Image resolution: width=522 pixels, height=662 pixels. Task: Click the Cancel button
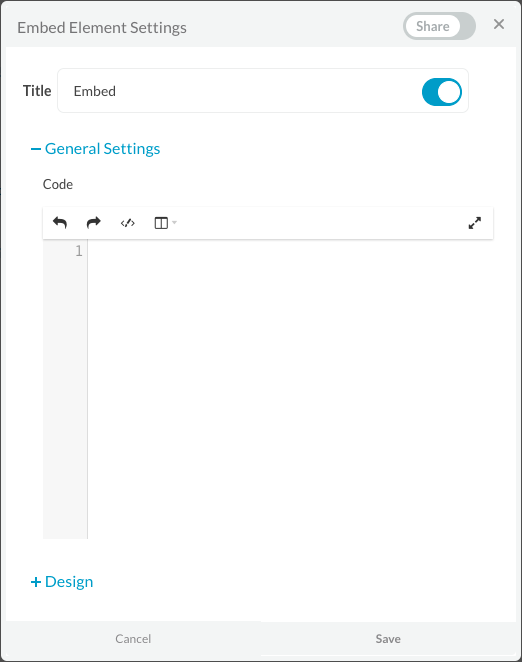click(133, 638)
